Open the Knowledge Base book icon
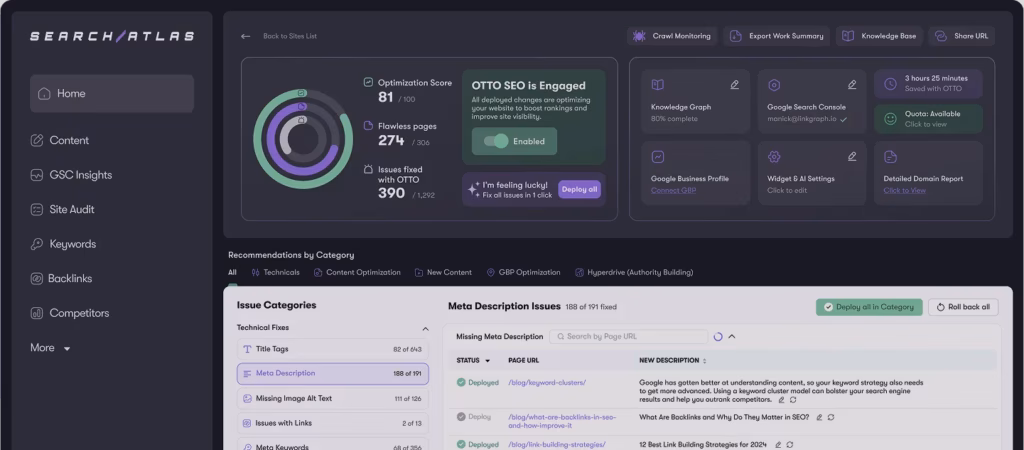 coord(848,36)
